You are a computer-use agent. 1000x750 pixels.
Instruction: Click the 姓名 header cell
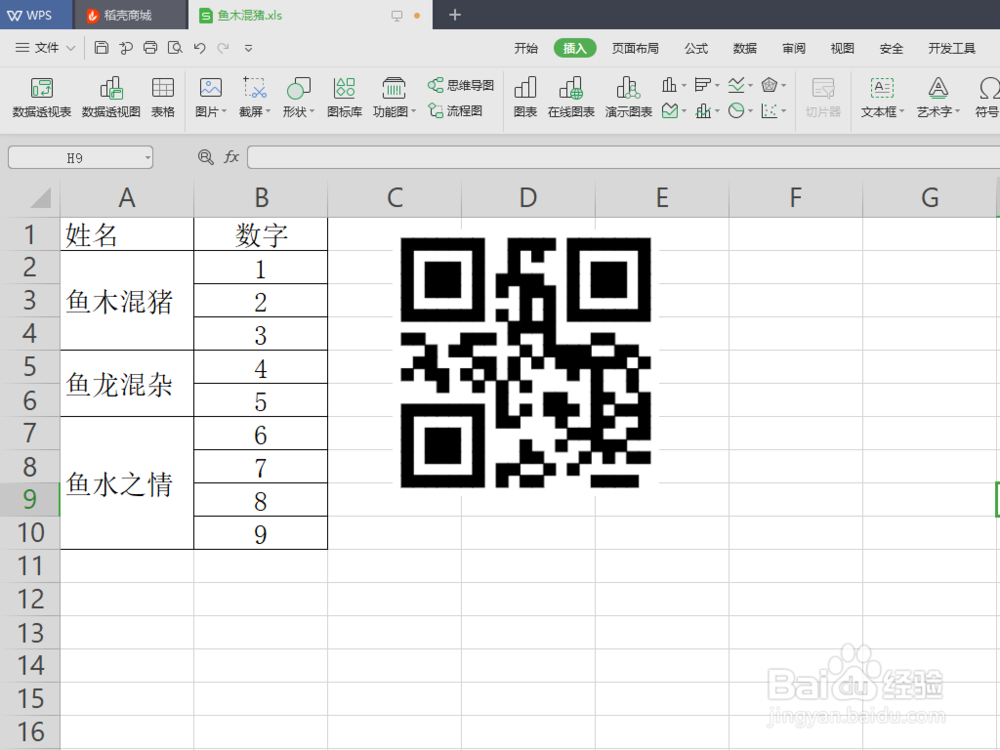pyautogui.click(x=127, y=234)
